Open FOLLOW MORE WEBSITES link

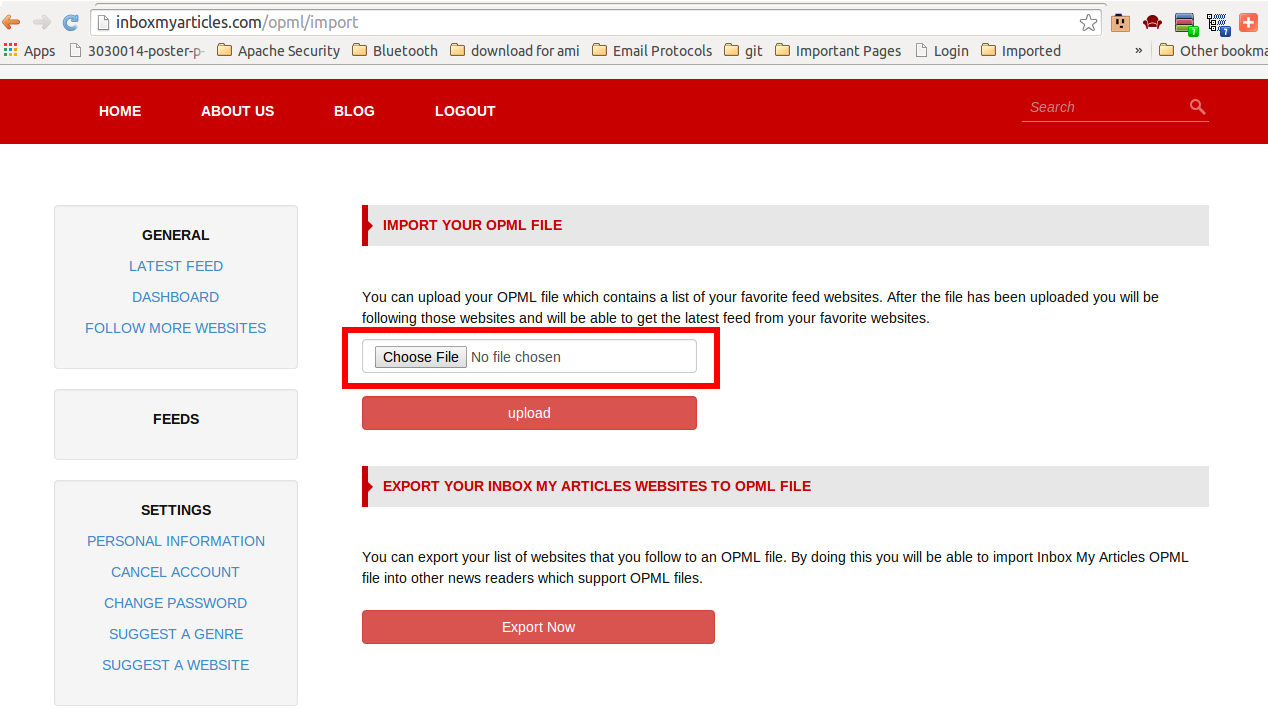[x=176, y=328]
